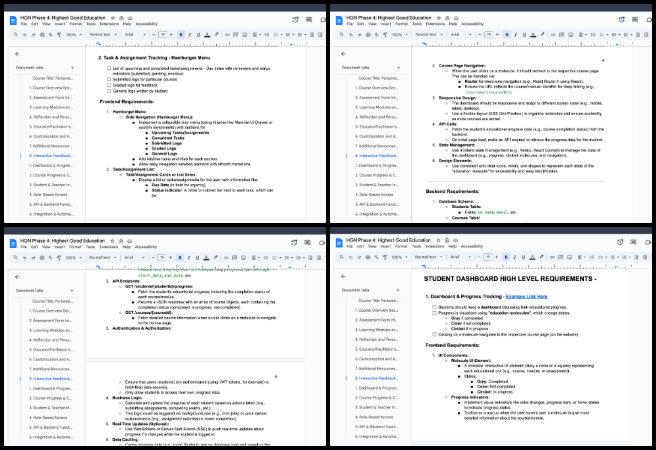Add comment via toolbar in Backend Requirements window

point(561,34)
